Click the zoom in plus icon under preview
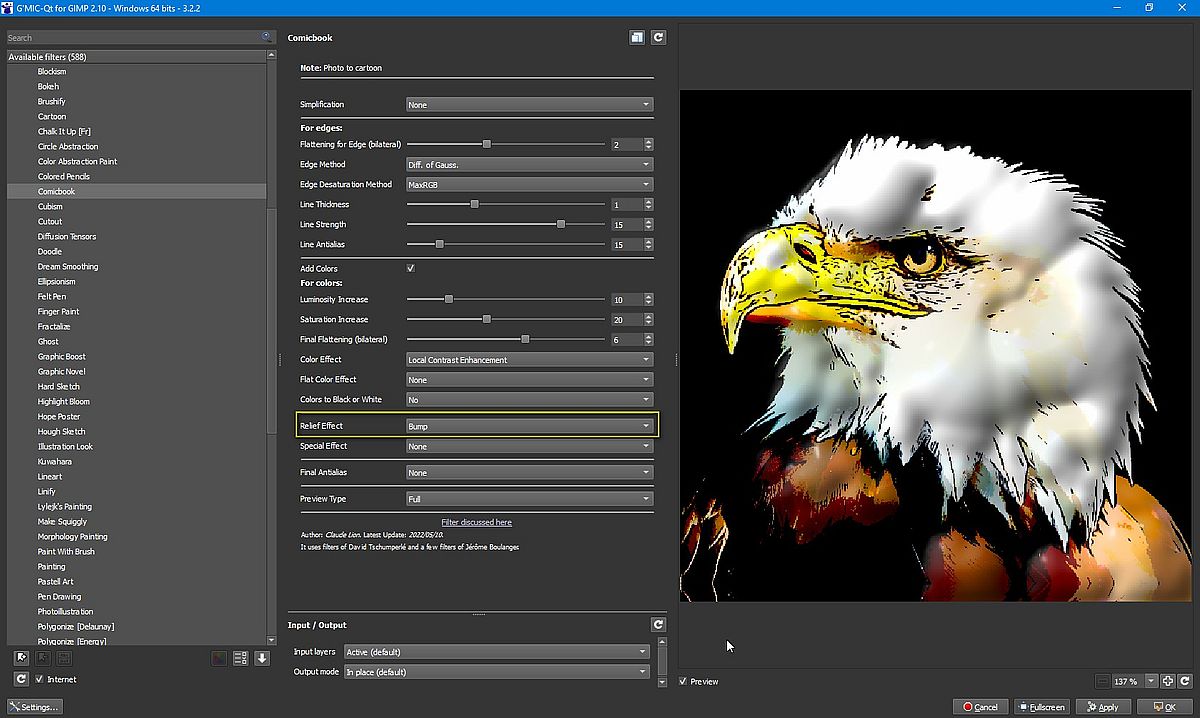Image resolution: width=1200 pixels, height=718 pixels. click(x=1167, y=681)
